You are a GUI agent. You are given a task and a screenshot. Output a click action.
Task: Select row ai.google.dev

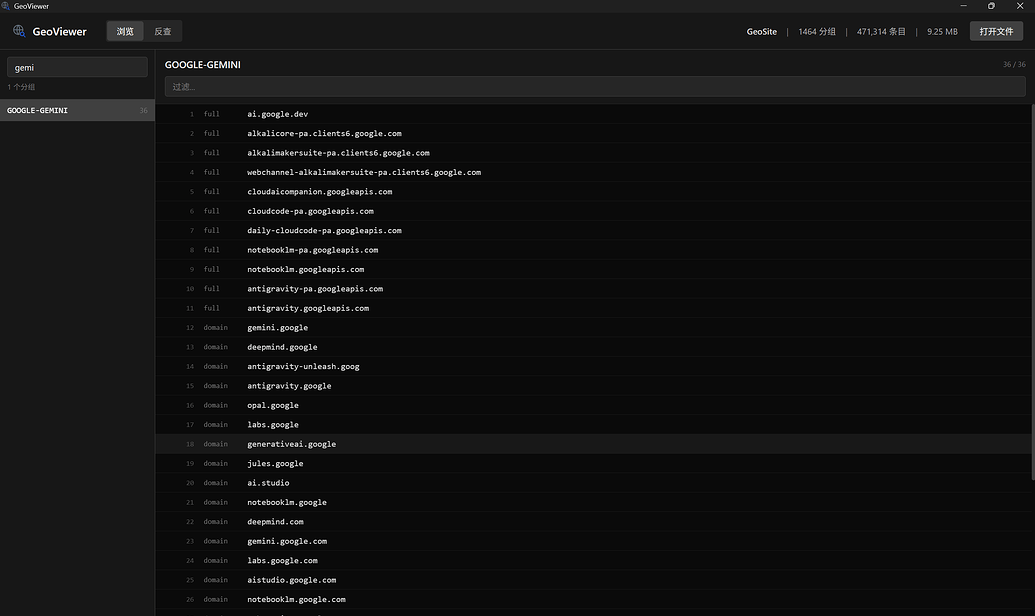pyautogui.click(x=593, y=114)
